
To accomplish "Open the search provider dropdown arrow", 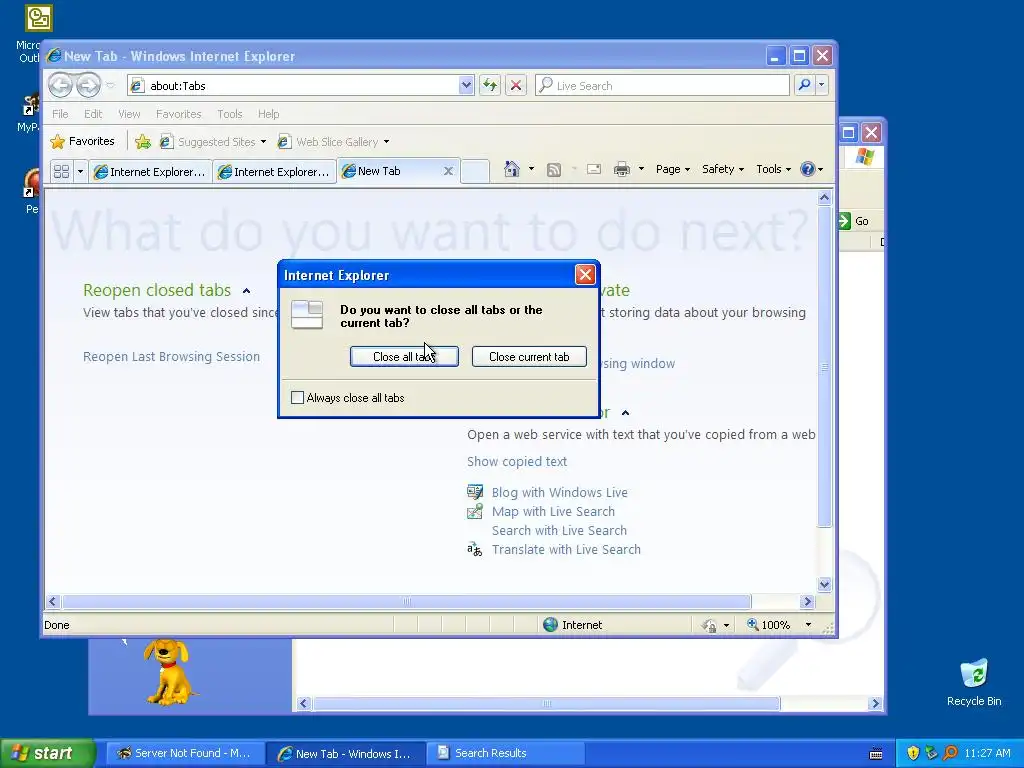I will (822, 85).
